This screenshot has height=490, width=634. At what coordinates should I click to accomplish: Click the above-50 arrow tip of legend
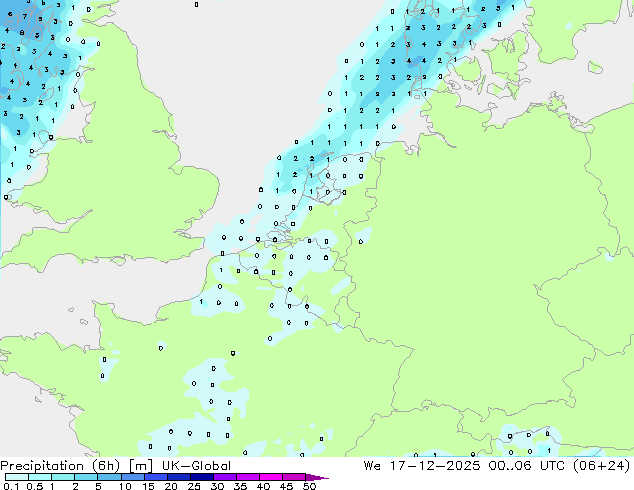[x=317, y=477]
